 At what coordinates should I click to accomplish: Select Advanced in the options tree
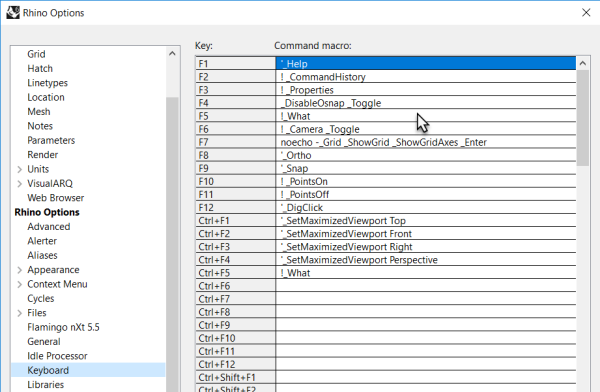[49, 227]
